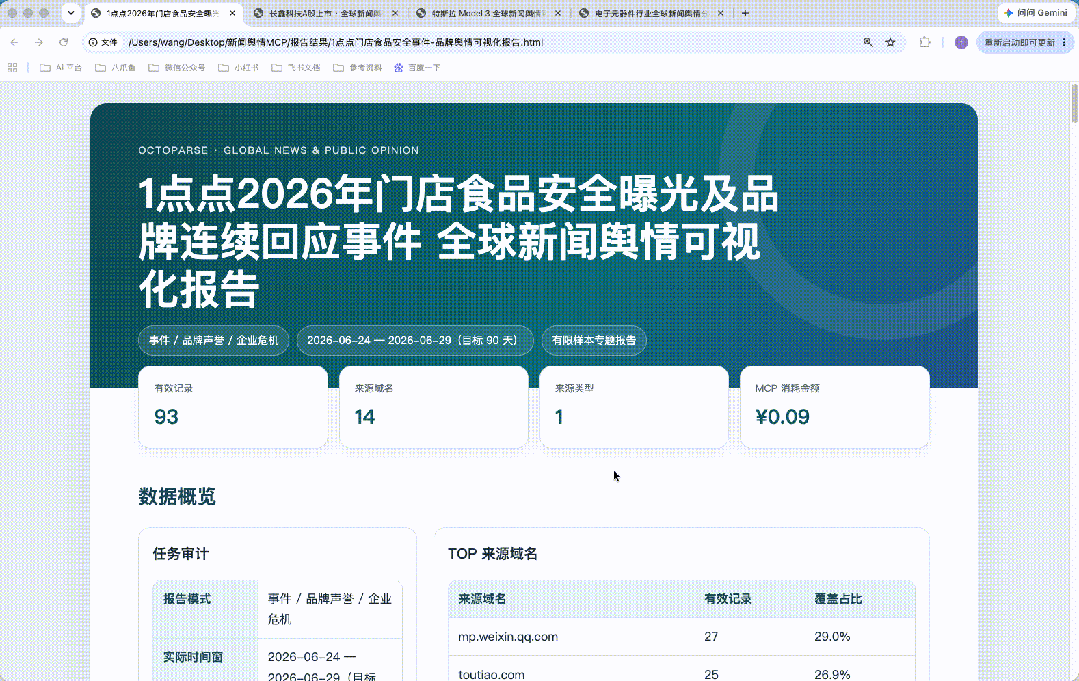This screenshot has width=1079, height=681.
Task: Open the 八爪鱼 bookmark folder
Action: point(115,67)
